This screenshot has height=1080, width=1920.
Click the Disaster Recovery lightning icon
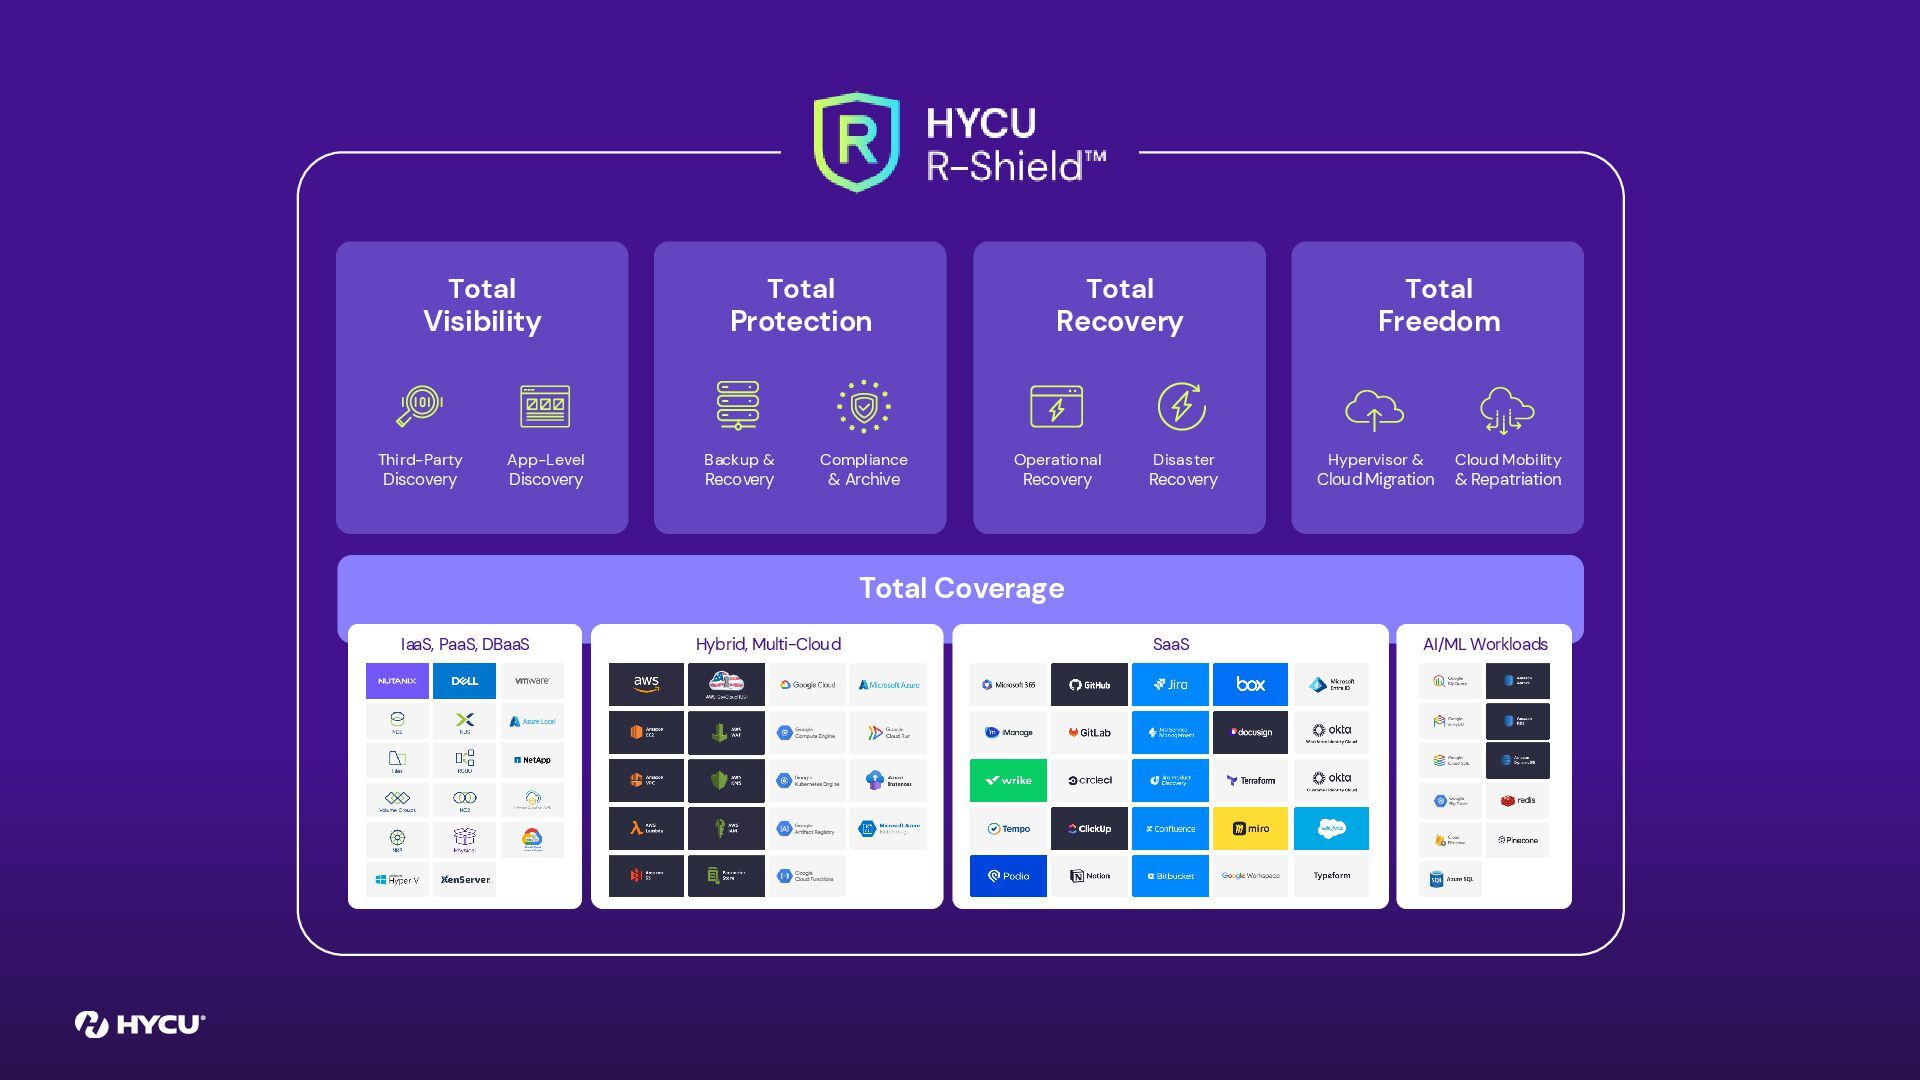1182,406
